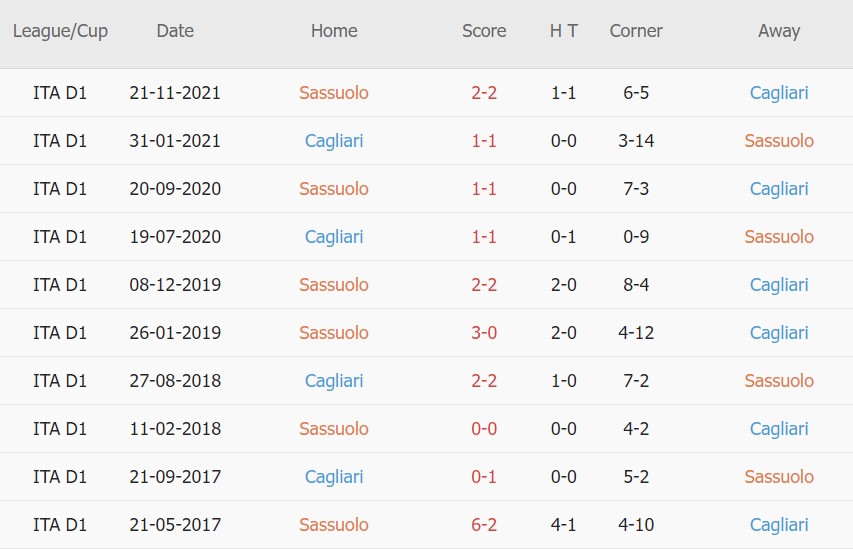Click the Date column header

[175, 31]
